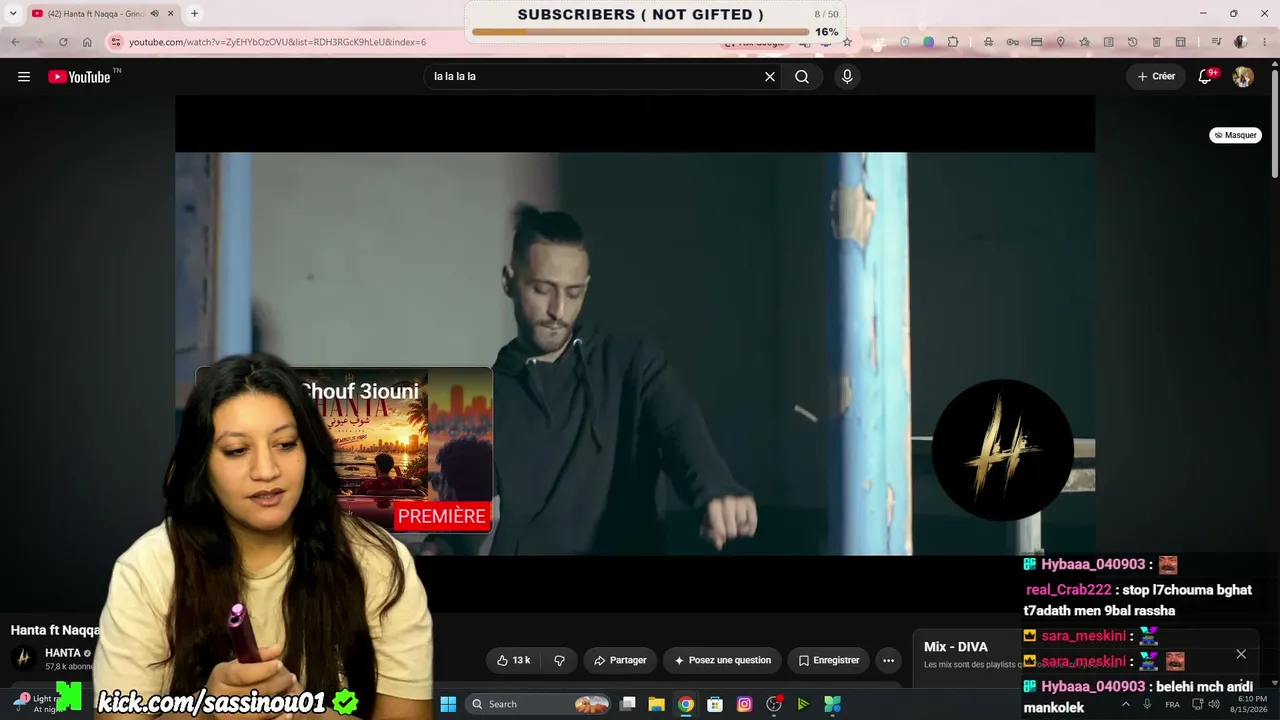Open saved payment methods card icon
1280x720 pixels.
click(1036, 42)
